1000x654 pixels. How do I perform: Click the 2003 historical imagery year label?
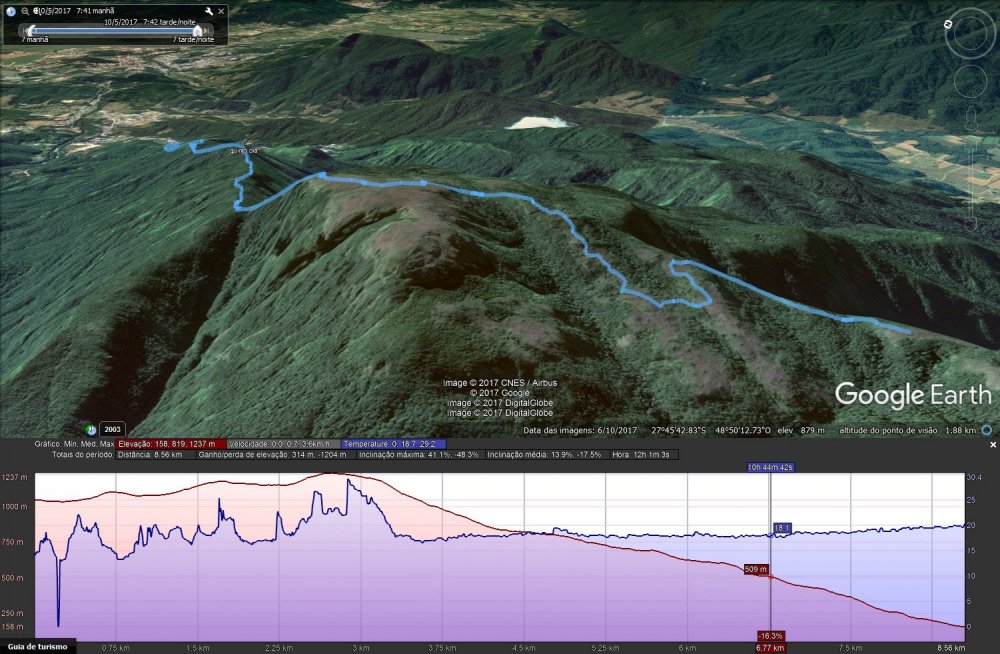[112, 429]
